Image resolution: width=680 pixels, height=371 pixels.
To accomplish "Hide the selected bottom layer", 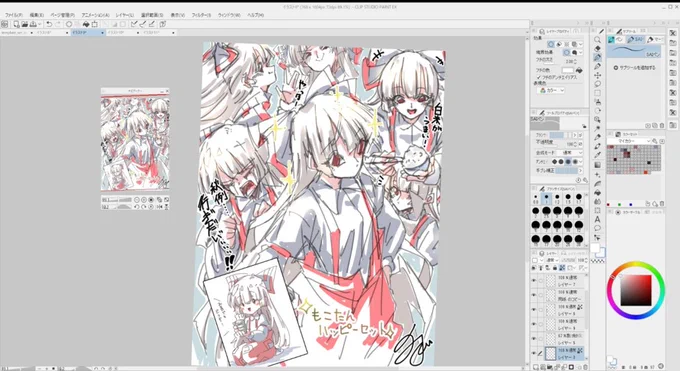I will 534,353.
